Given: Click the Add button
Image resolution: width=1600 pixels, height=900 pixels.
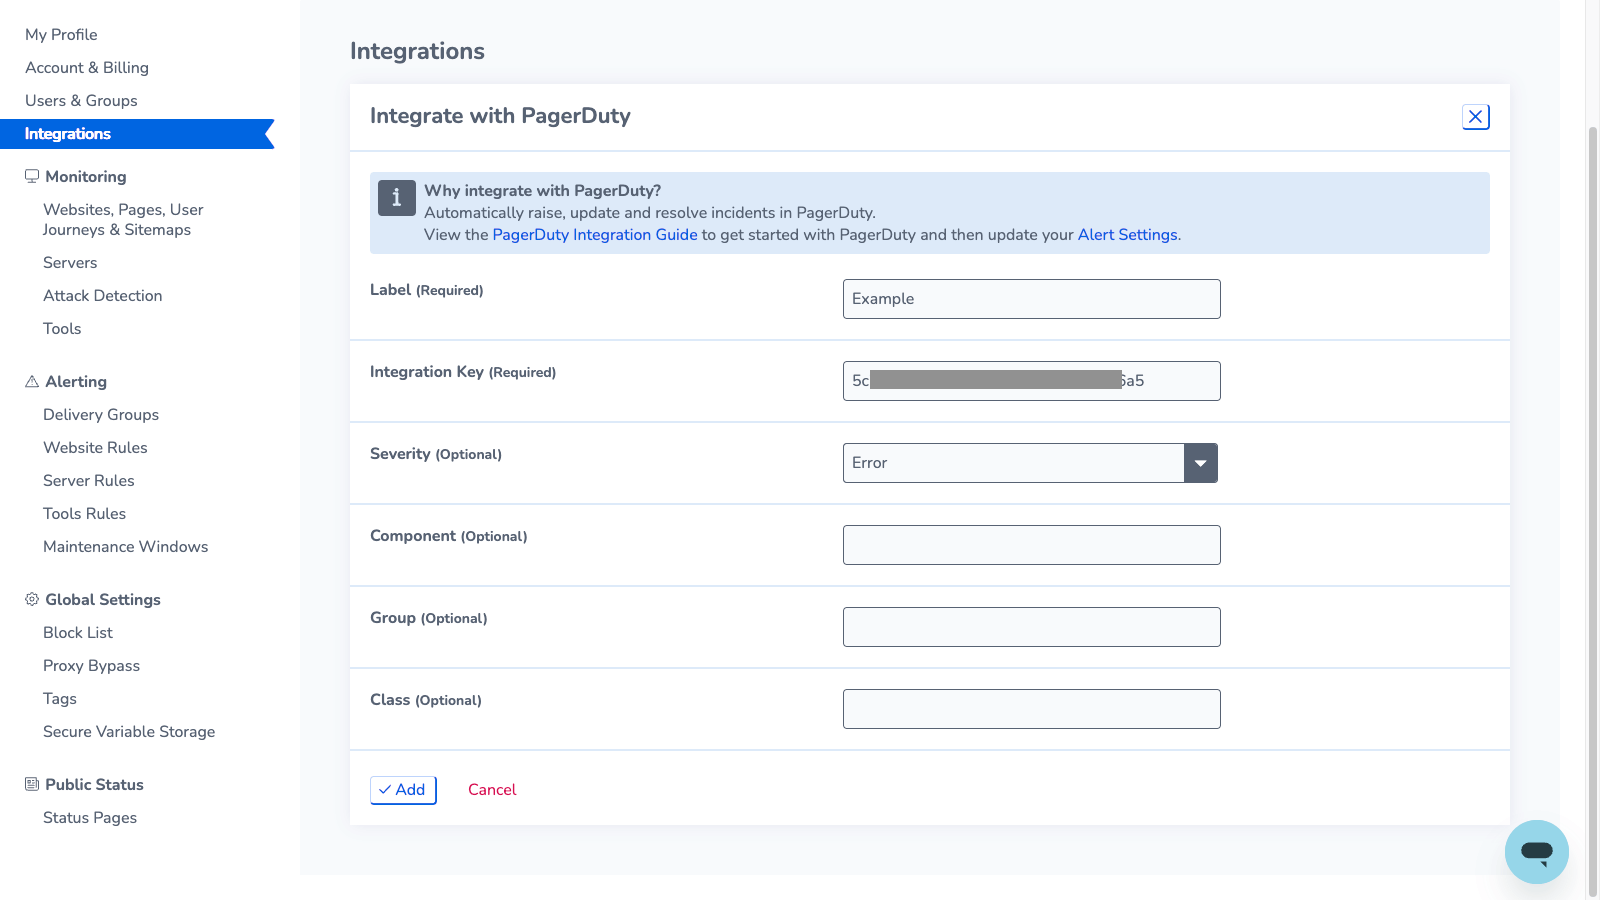Looking at the screenshot, I should pos(403,790).
